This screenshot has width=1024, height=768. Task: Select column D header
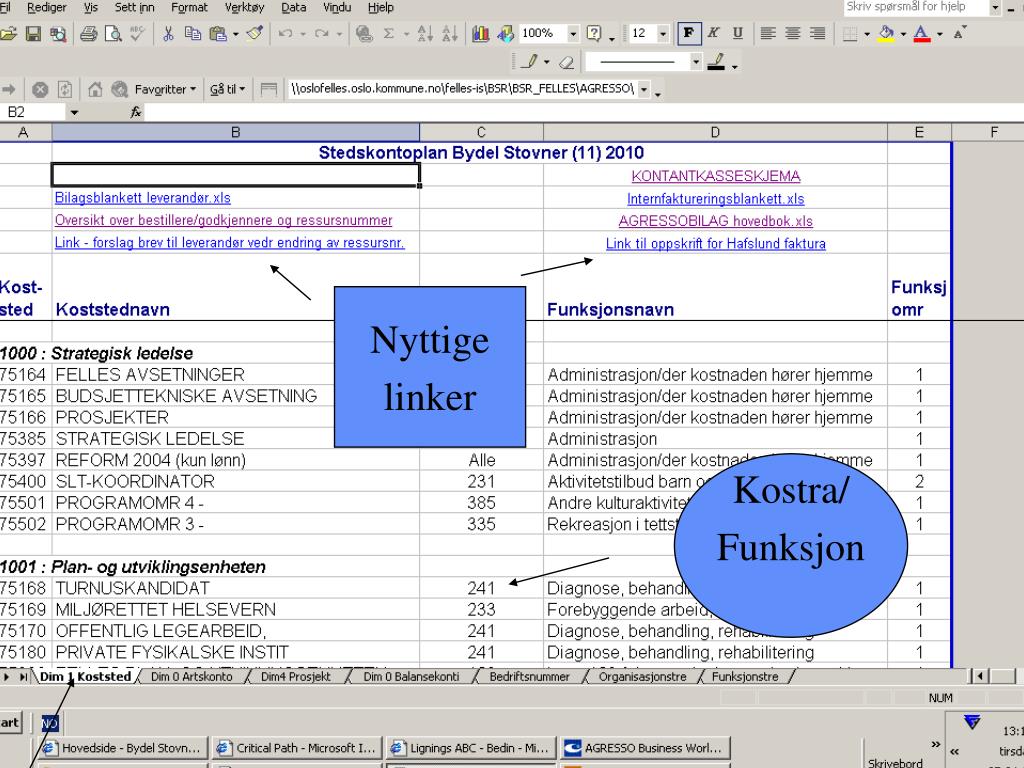(715, 132)
